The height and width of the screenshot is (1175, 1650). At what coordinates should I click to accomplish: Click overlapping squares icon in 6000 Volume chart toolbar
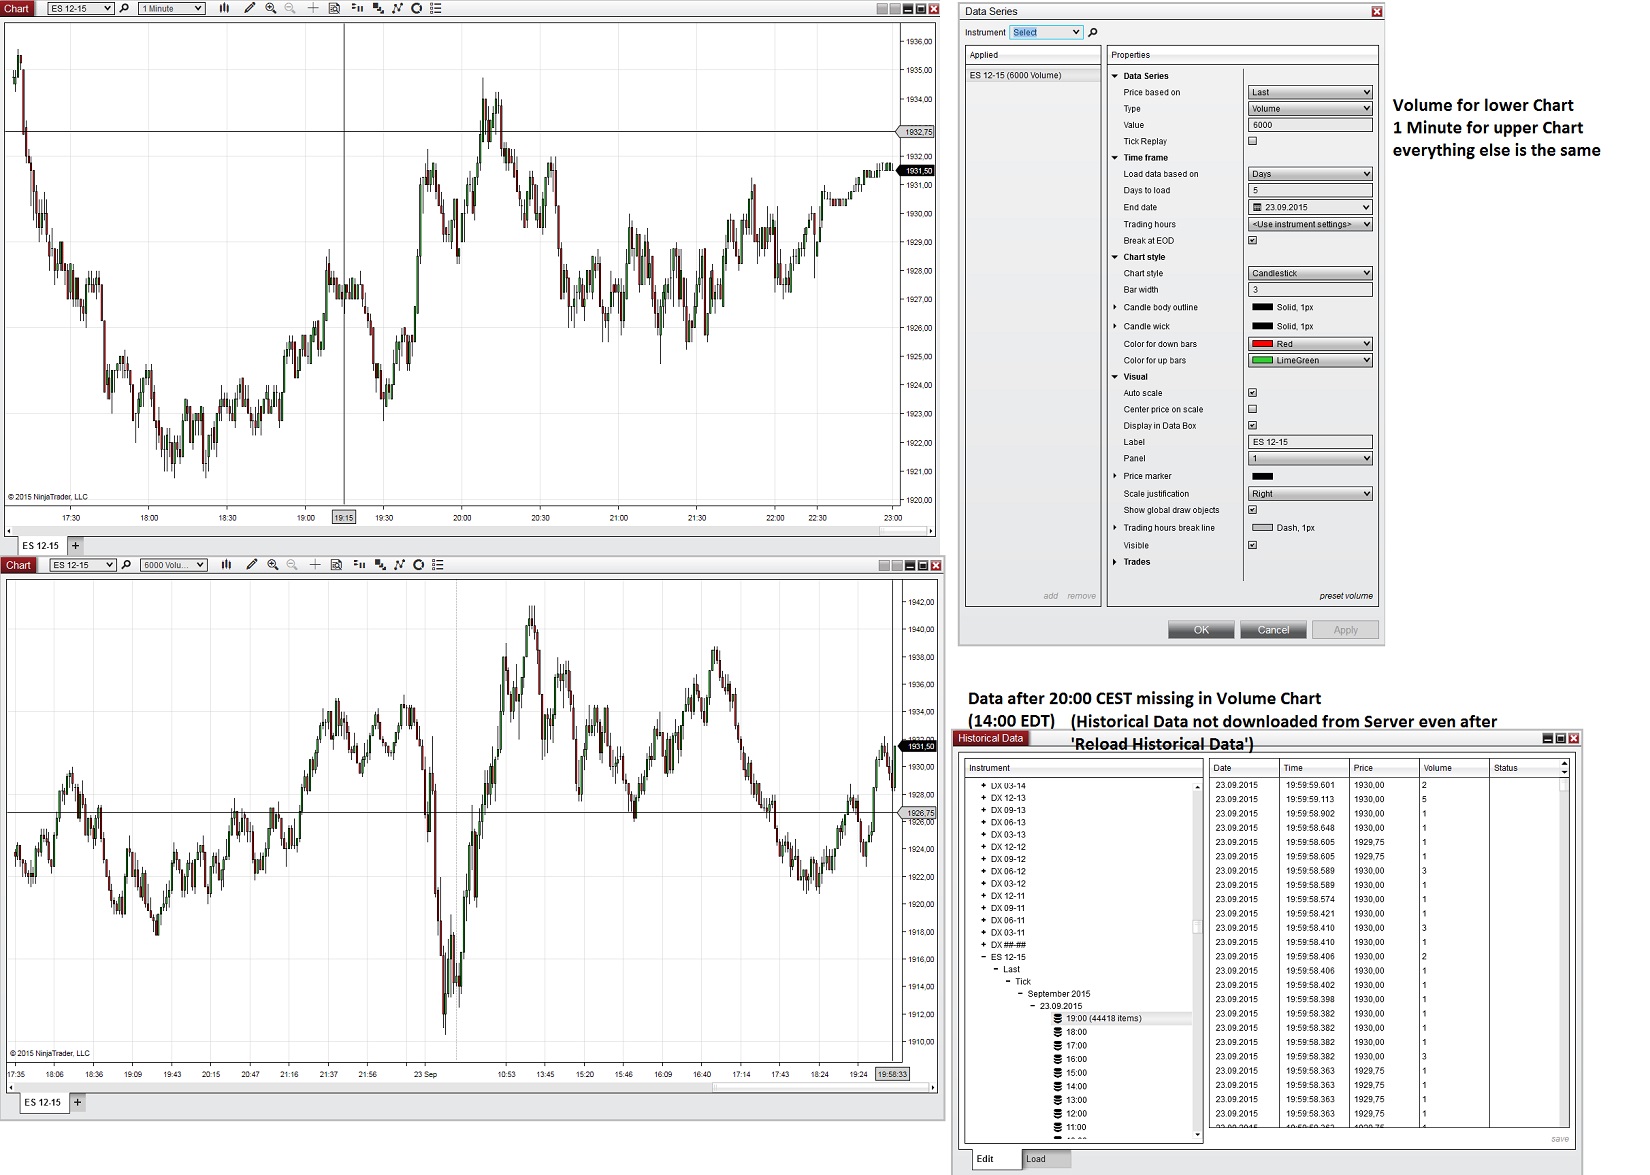(x=380, y=565)
